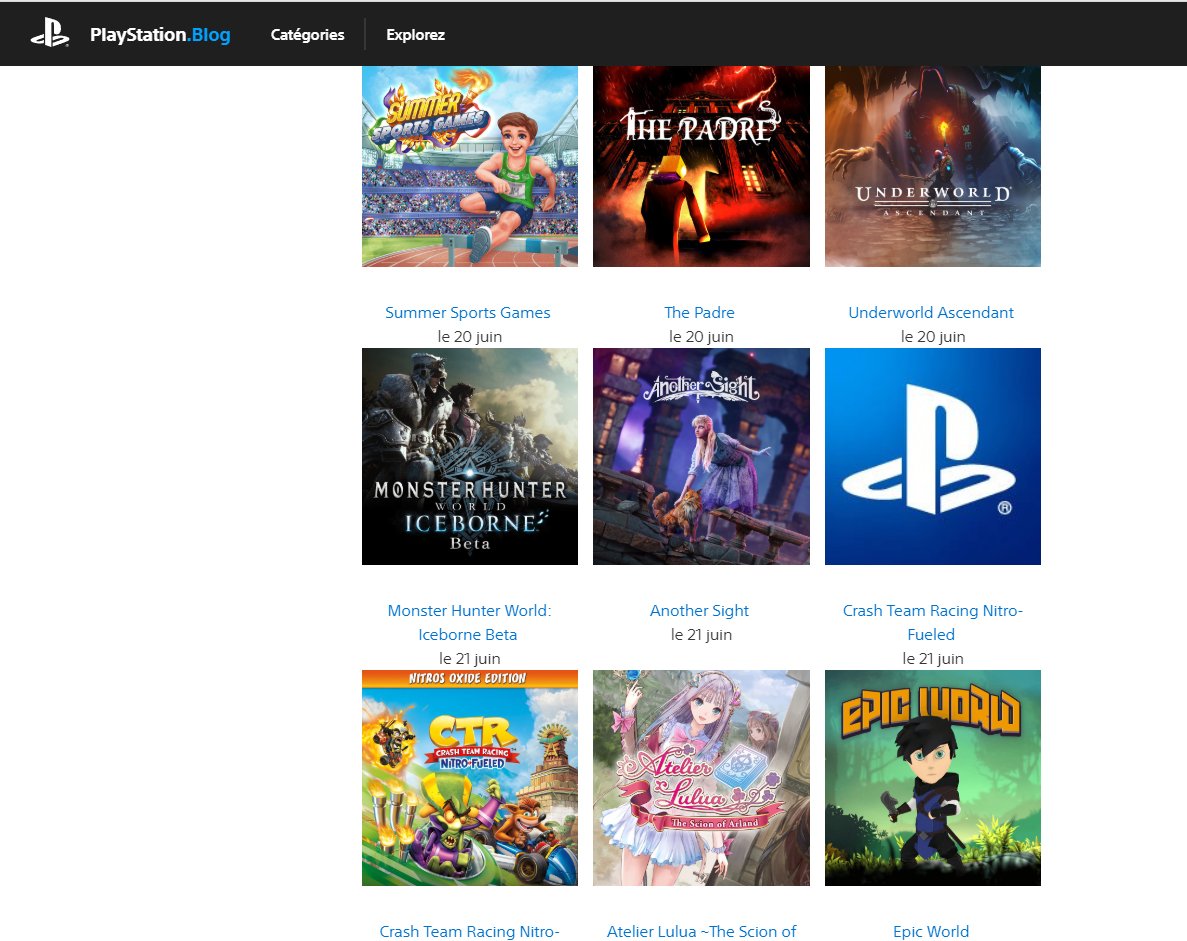Open the Monster Hunter World Iceborne Beta cover
Image resolution: width=1187 pixels, height=941 pixels.
(x=470, y=456)
